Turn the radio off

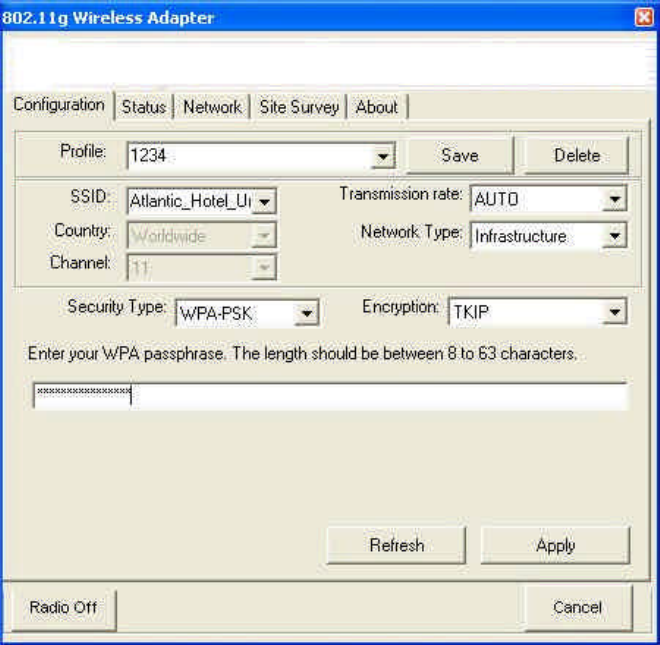[x=63, y=608]
